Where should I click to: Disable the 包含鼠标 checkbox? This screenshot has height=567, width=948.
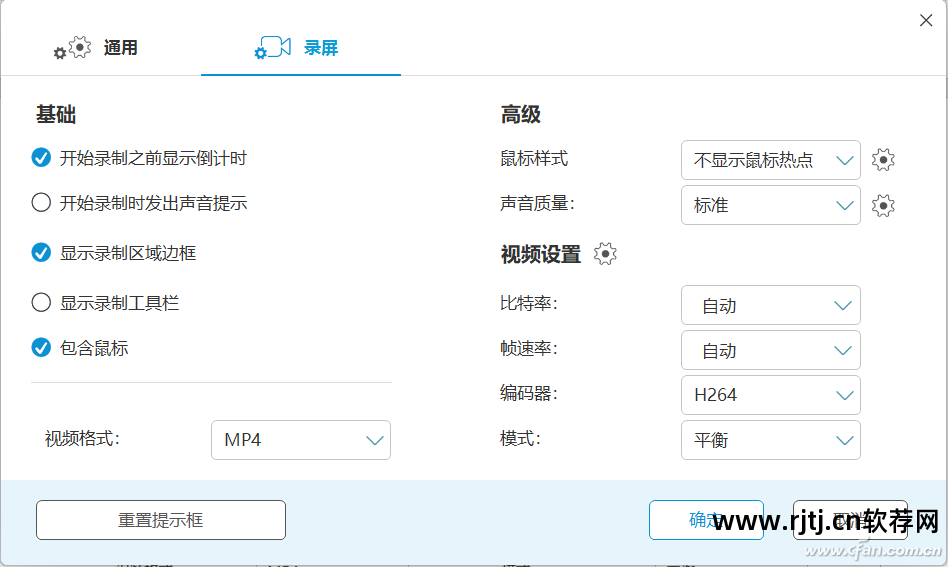pos(41,348)
